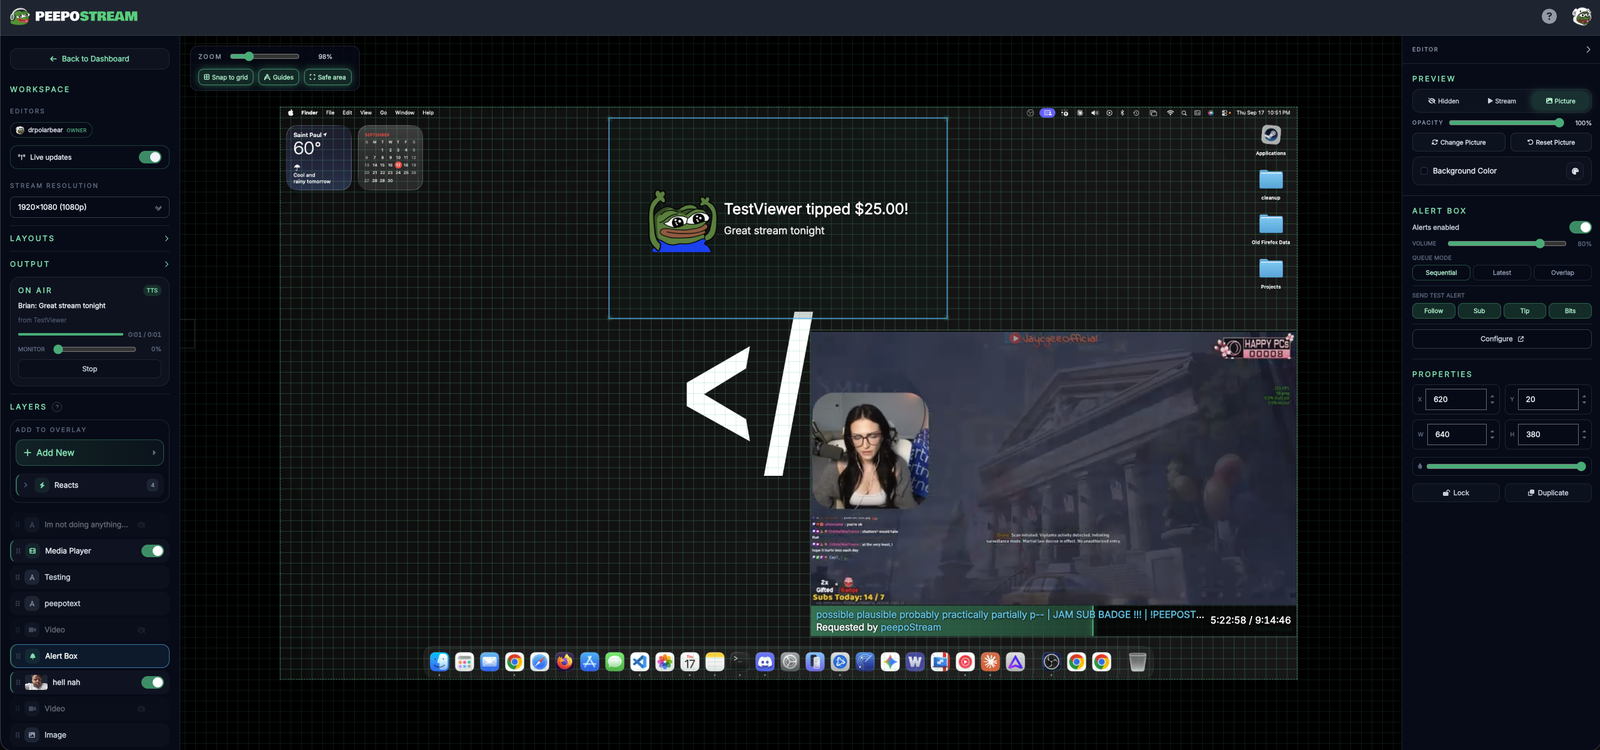
Task: Click the Discord icon in the macOS dock
Action: click(x=765, y=662)
